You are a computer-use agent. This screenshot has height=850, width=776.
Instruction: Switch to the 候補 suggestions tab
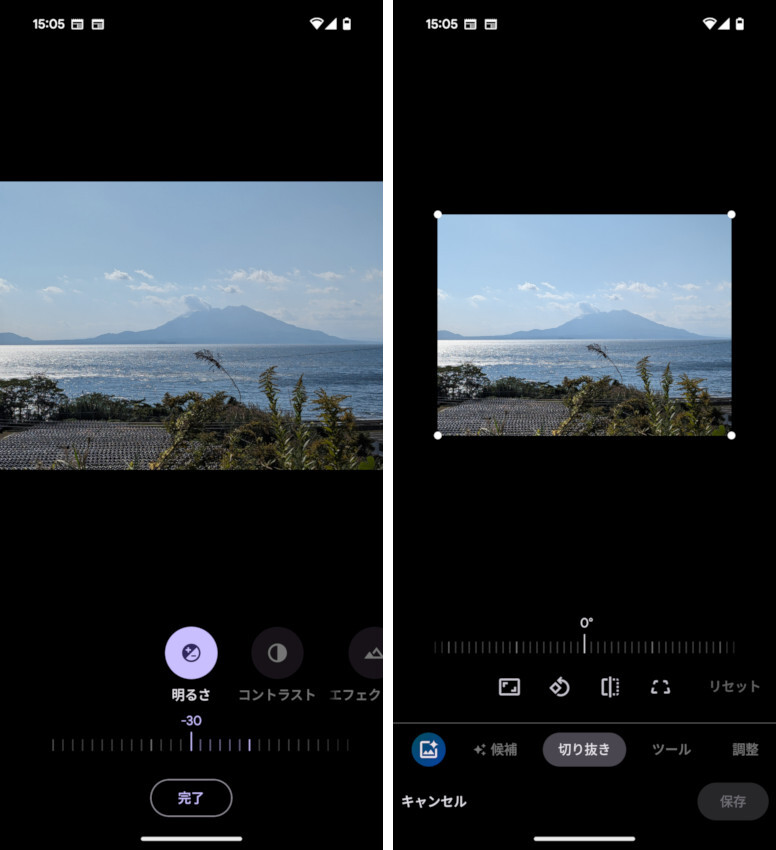496,749
